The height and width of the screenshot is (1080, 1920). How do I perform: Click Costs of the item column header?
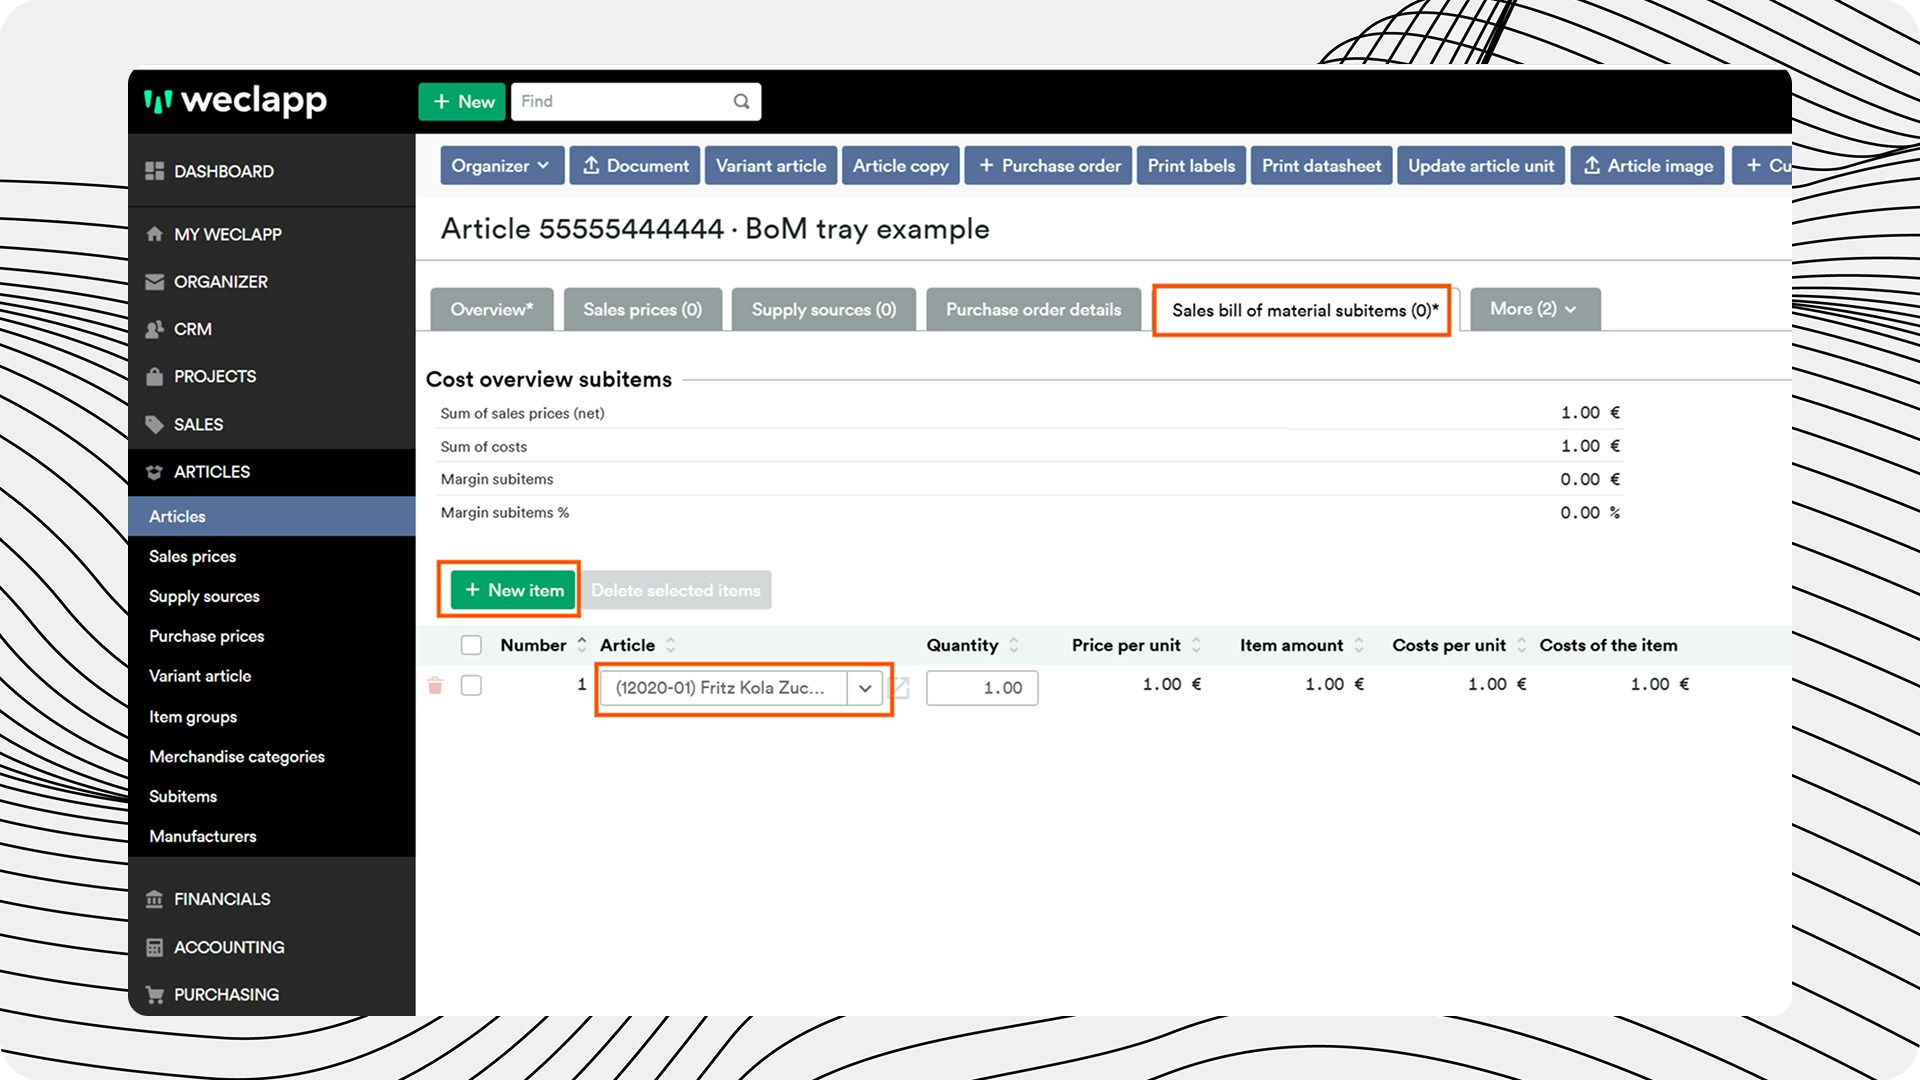1608,645
